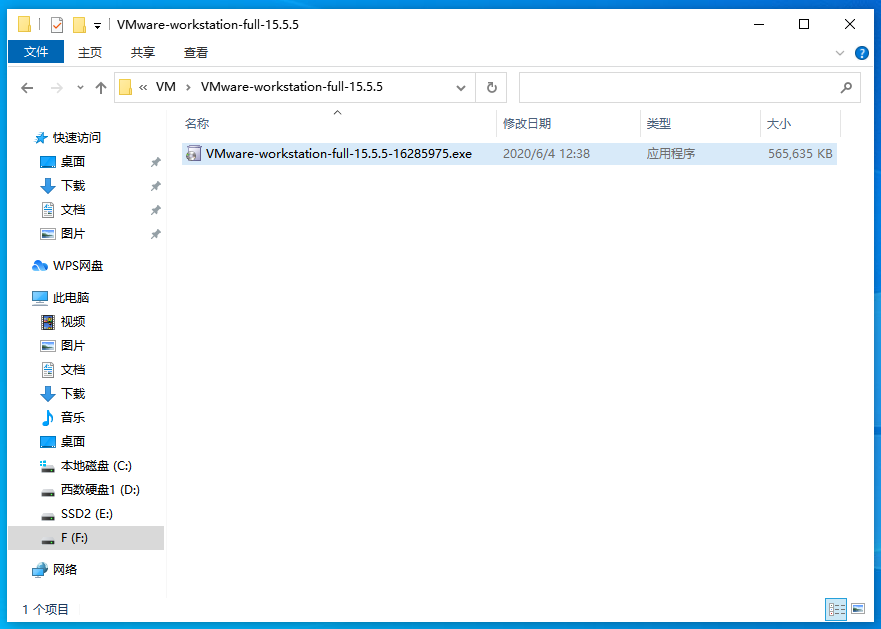Open 文档 under quick access
Screen dimensions: 881x629
tap(72, 210)
